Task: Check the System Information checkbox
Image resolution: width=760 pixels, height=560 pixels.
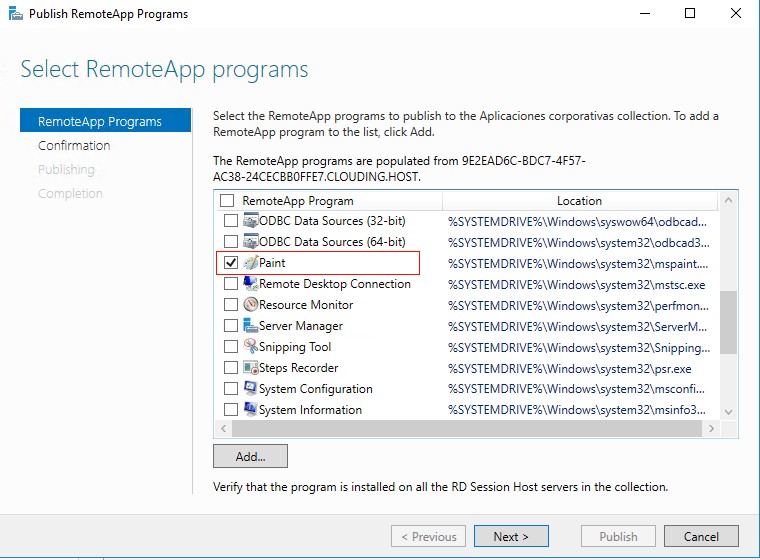Action: click(231, 410)
